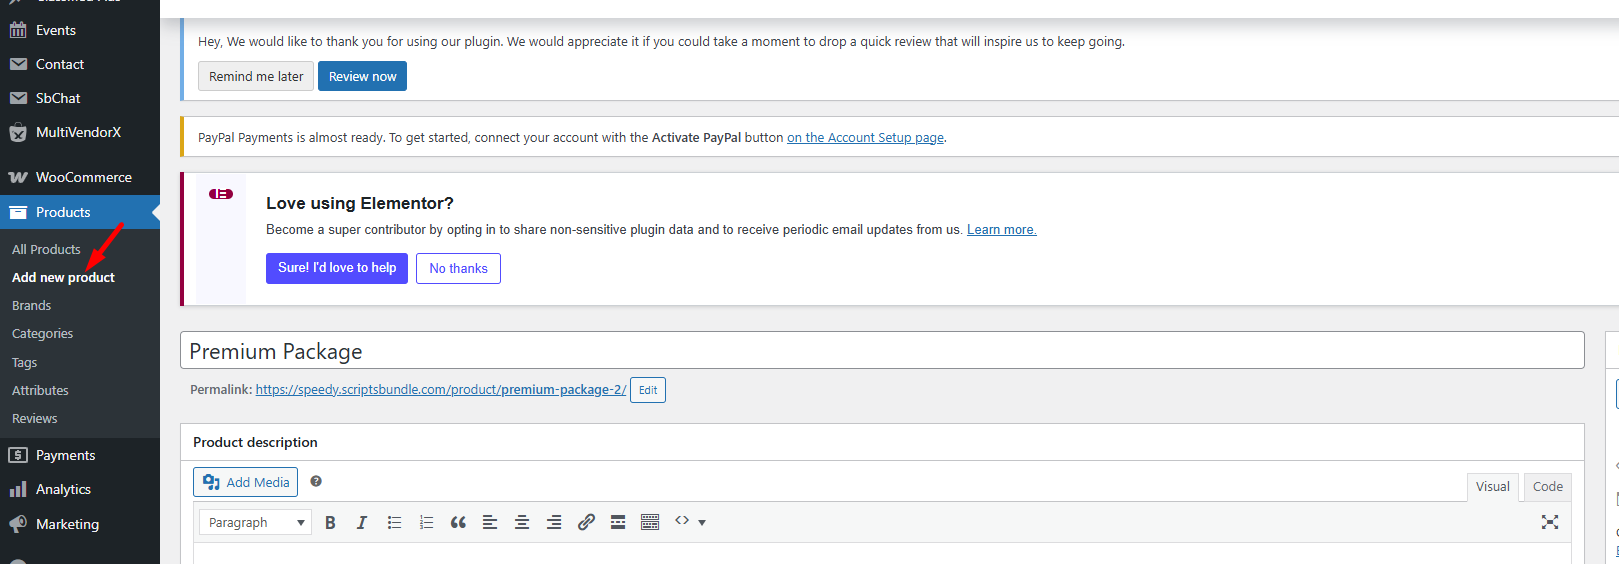Insert a bulleted list

coord(394,522)
